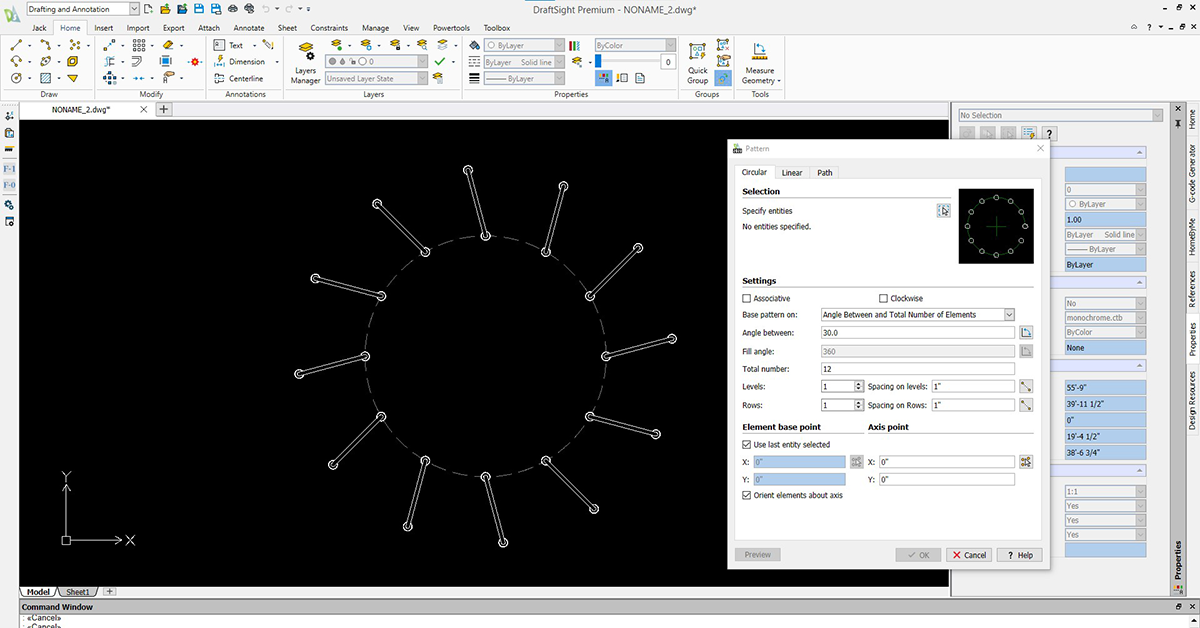Viewport: 1200px width, 628px height.
Task: Uncheck Use last entity selected
Action: tap(746, 446)
